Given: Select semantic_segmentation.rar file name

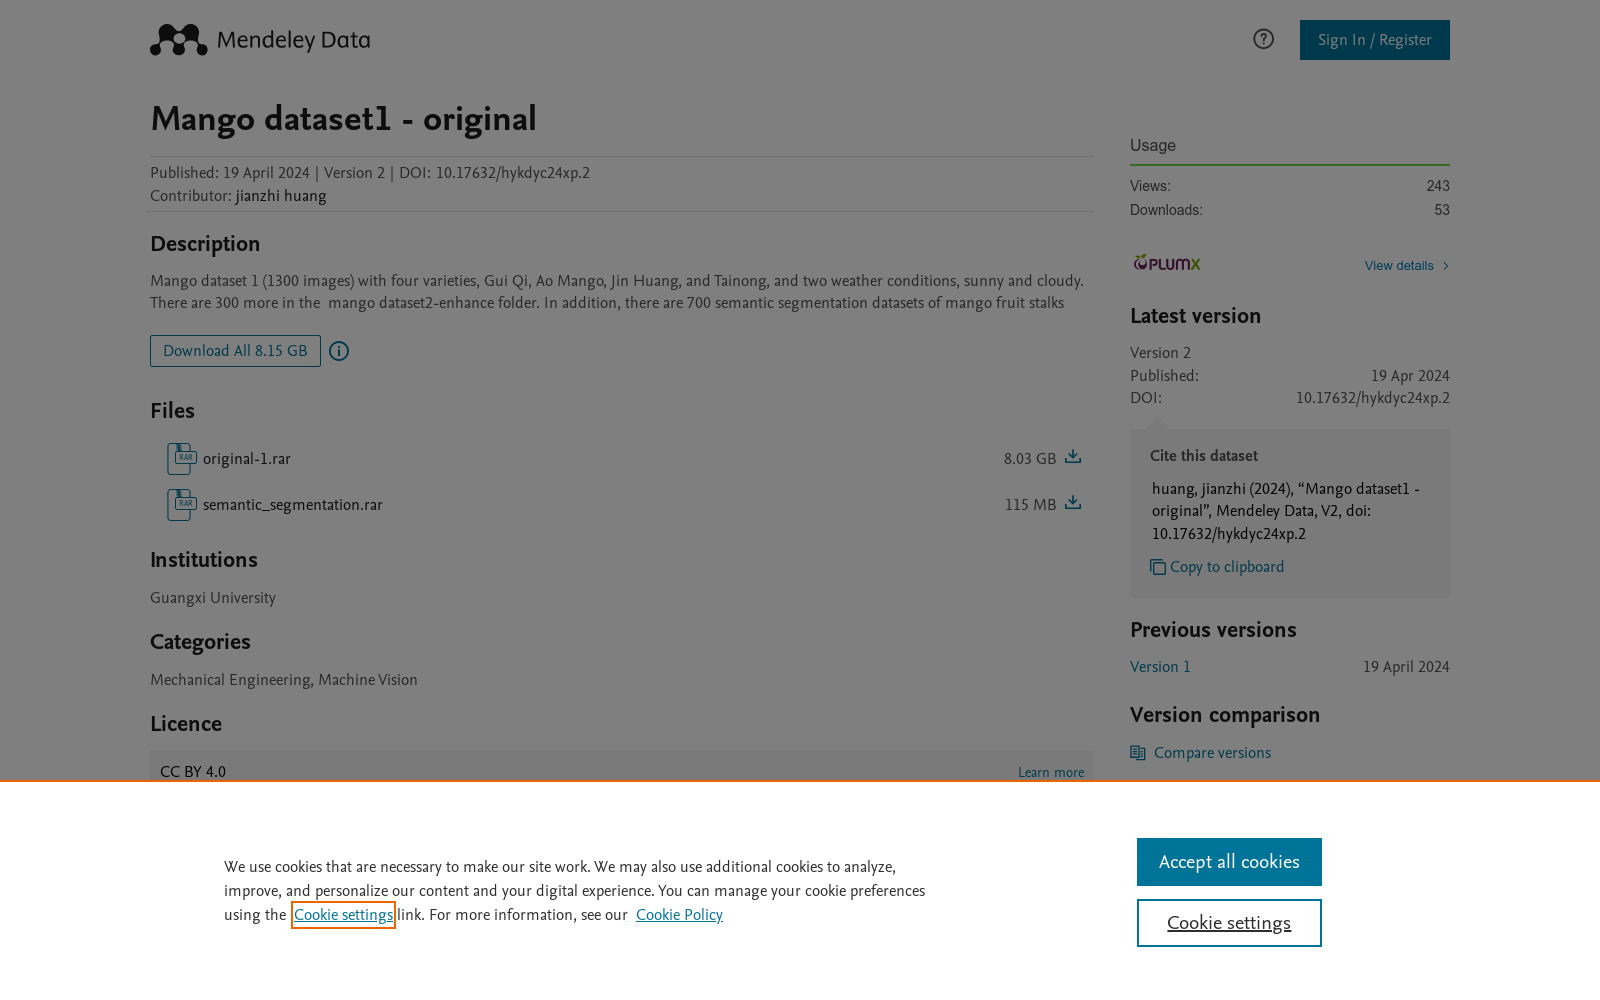Looking at the screenshot, I should pyautogui.click(x=293, y=505).
